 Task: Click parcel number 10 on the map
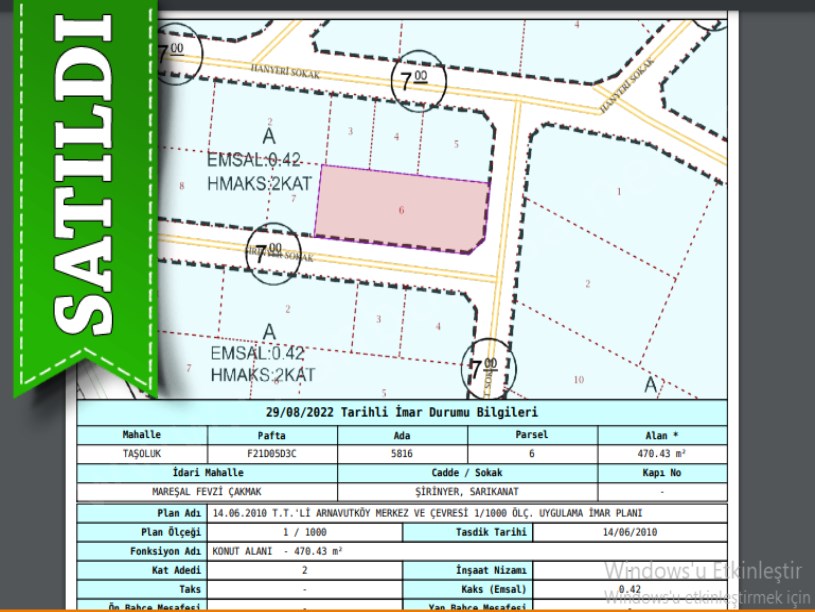pyautogui.click(x=578, y=380)
